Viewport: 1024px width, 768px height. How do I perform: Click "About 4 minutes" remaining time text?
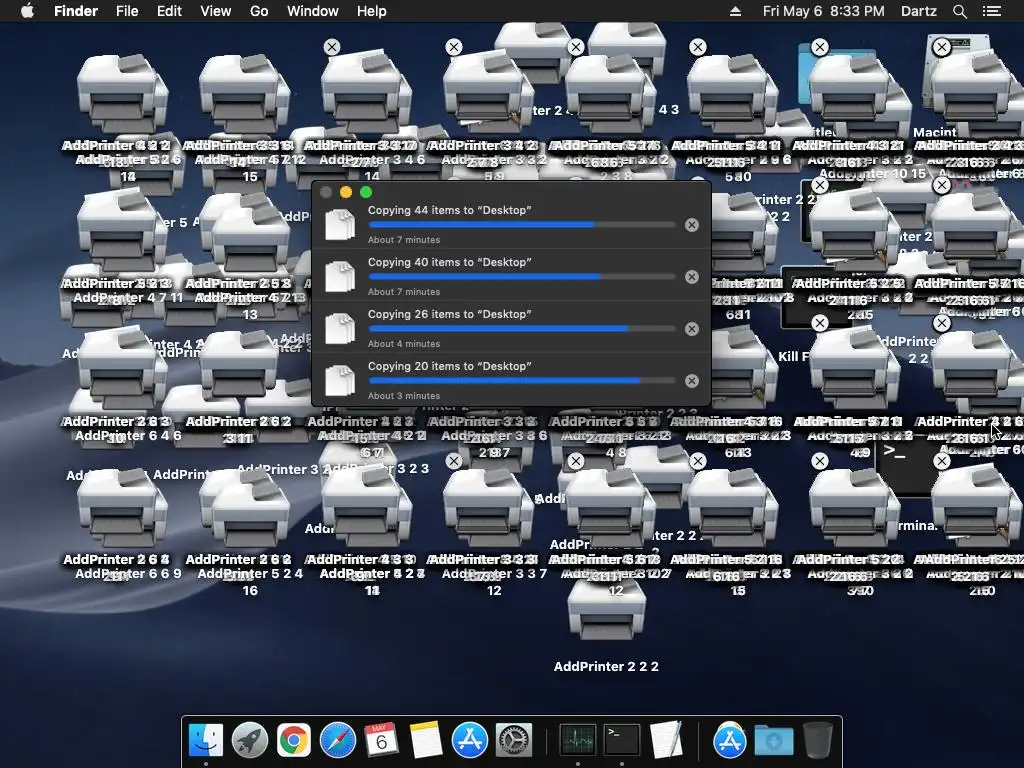pos(404,344)
